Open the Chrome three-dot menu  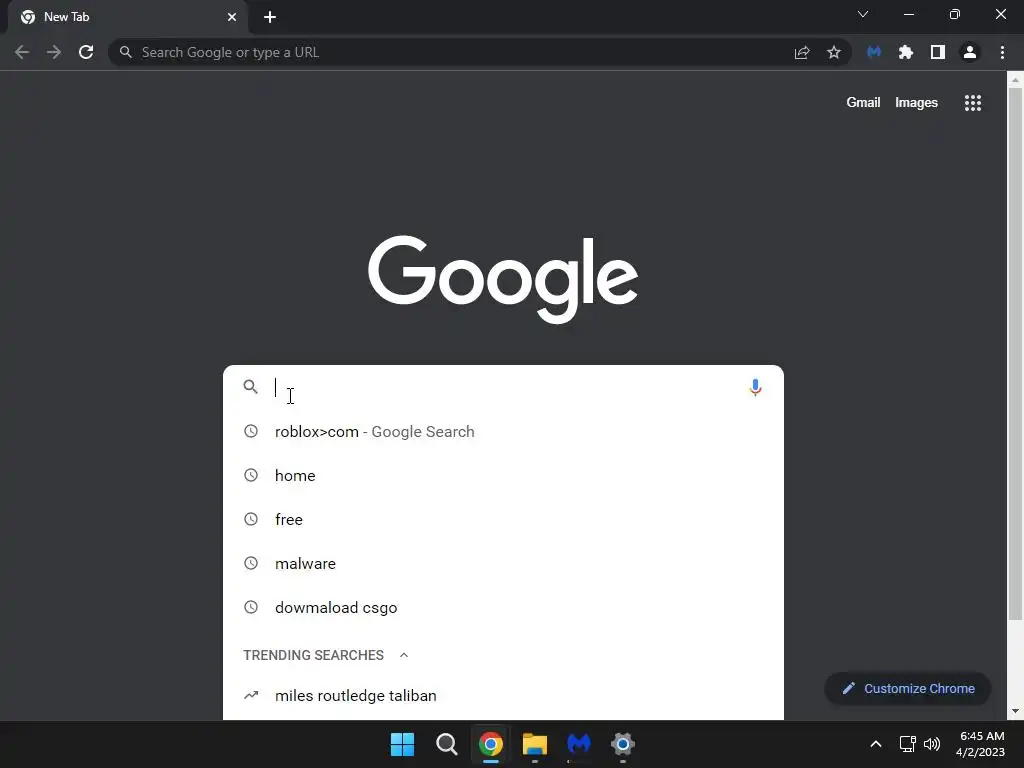coord(1002,52)
